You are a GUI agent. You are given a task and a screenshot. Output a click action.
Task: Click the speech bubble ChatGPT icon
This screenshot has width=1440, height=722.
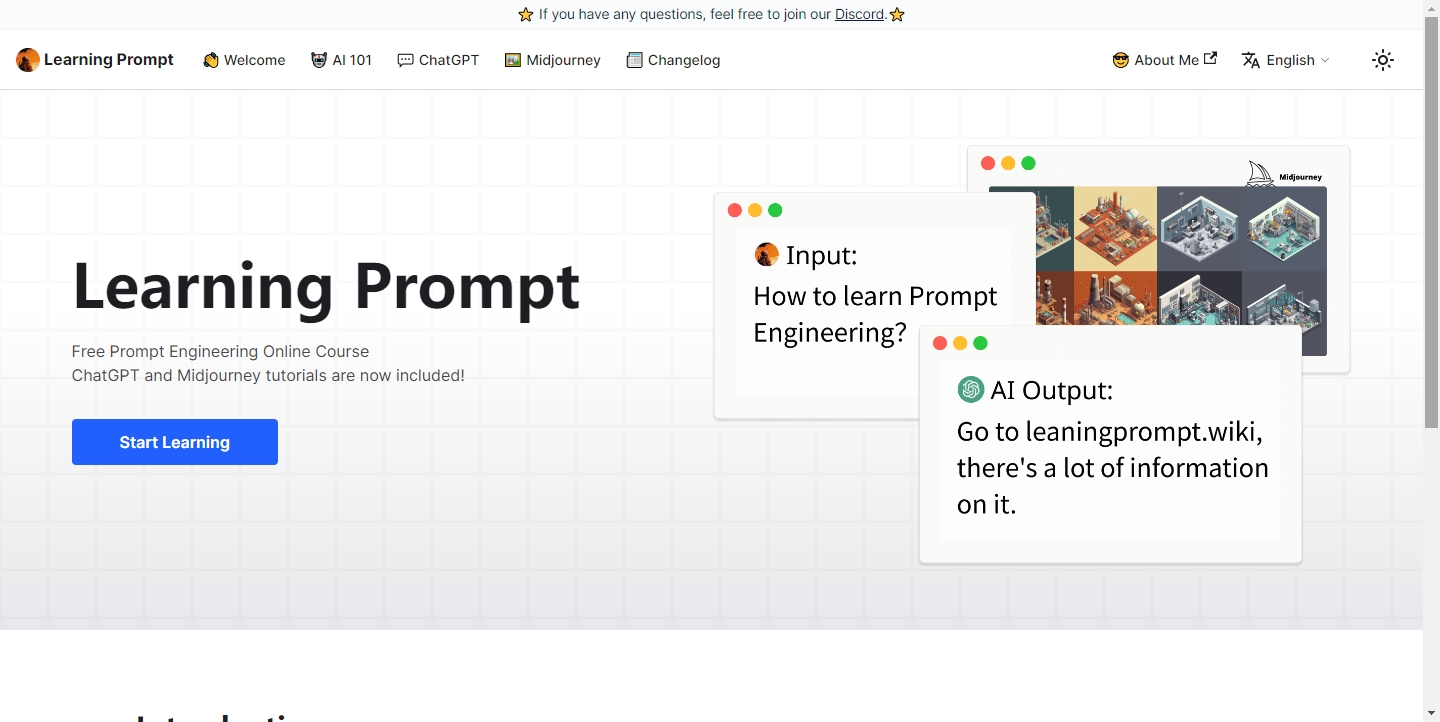pos(405,60)
